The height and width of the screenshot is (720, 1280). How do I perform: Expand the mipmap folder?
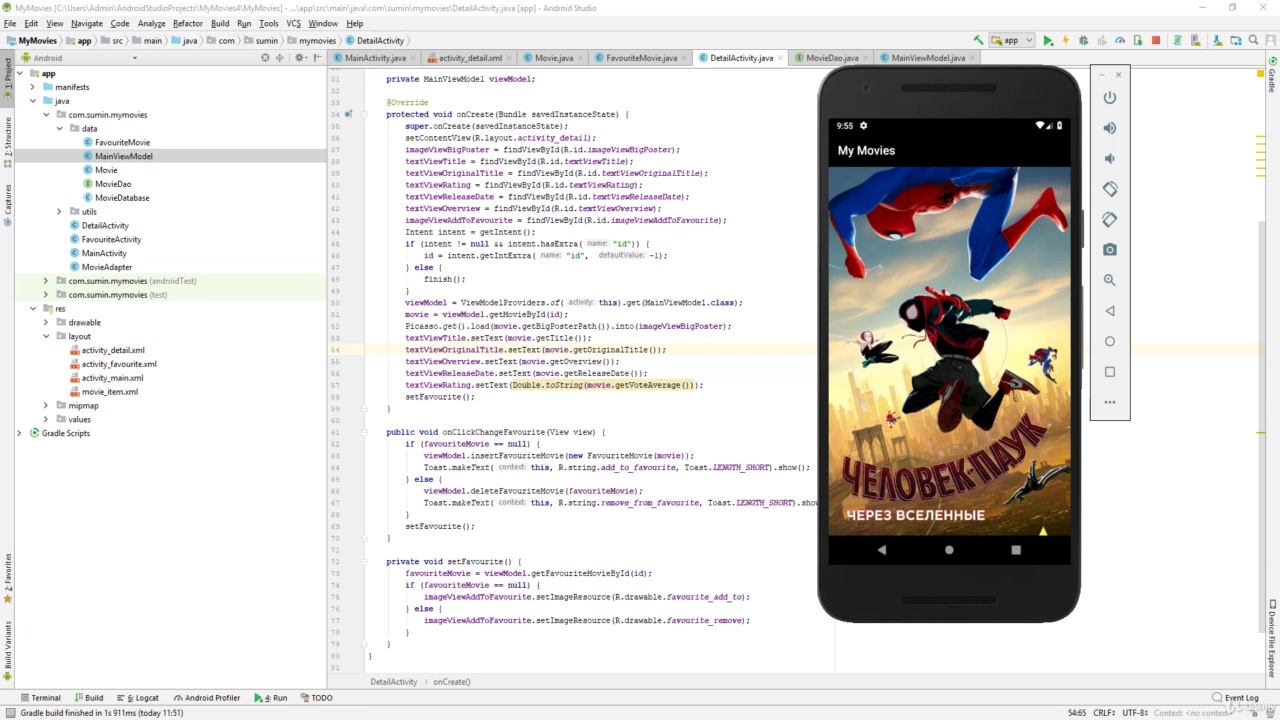point(46,406)
